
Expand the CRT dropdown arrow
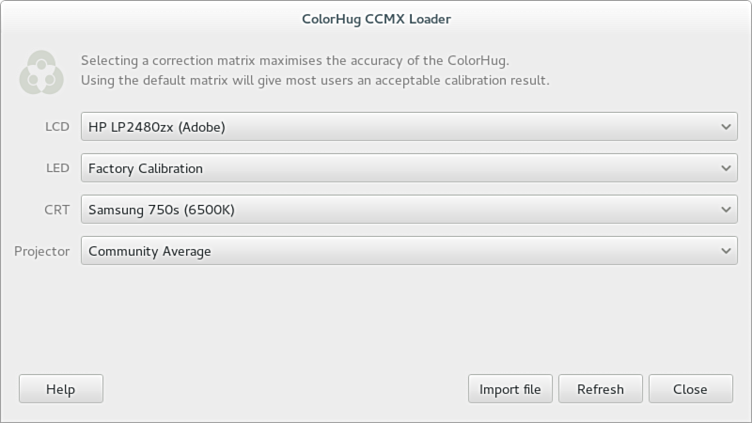pyautogui.click(x=726, y=210)
